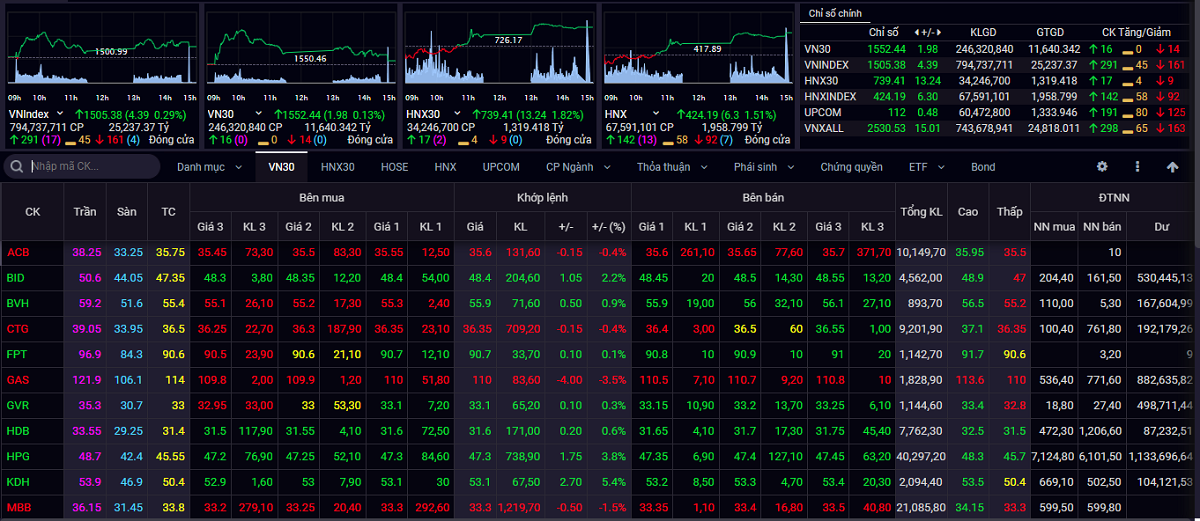Switch to the UPCOM tab
Image resolution: width=1200 pixels, height=521 pixels.
[500, 167]
